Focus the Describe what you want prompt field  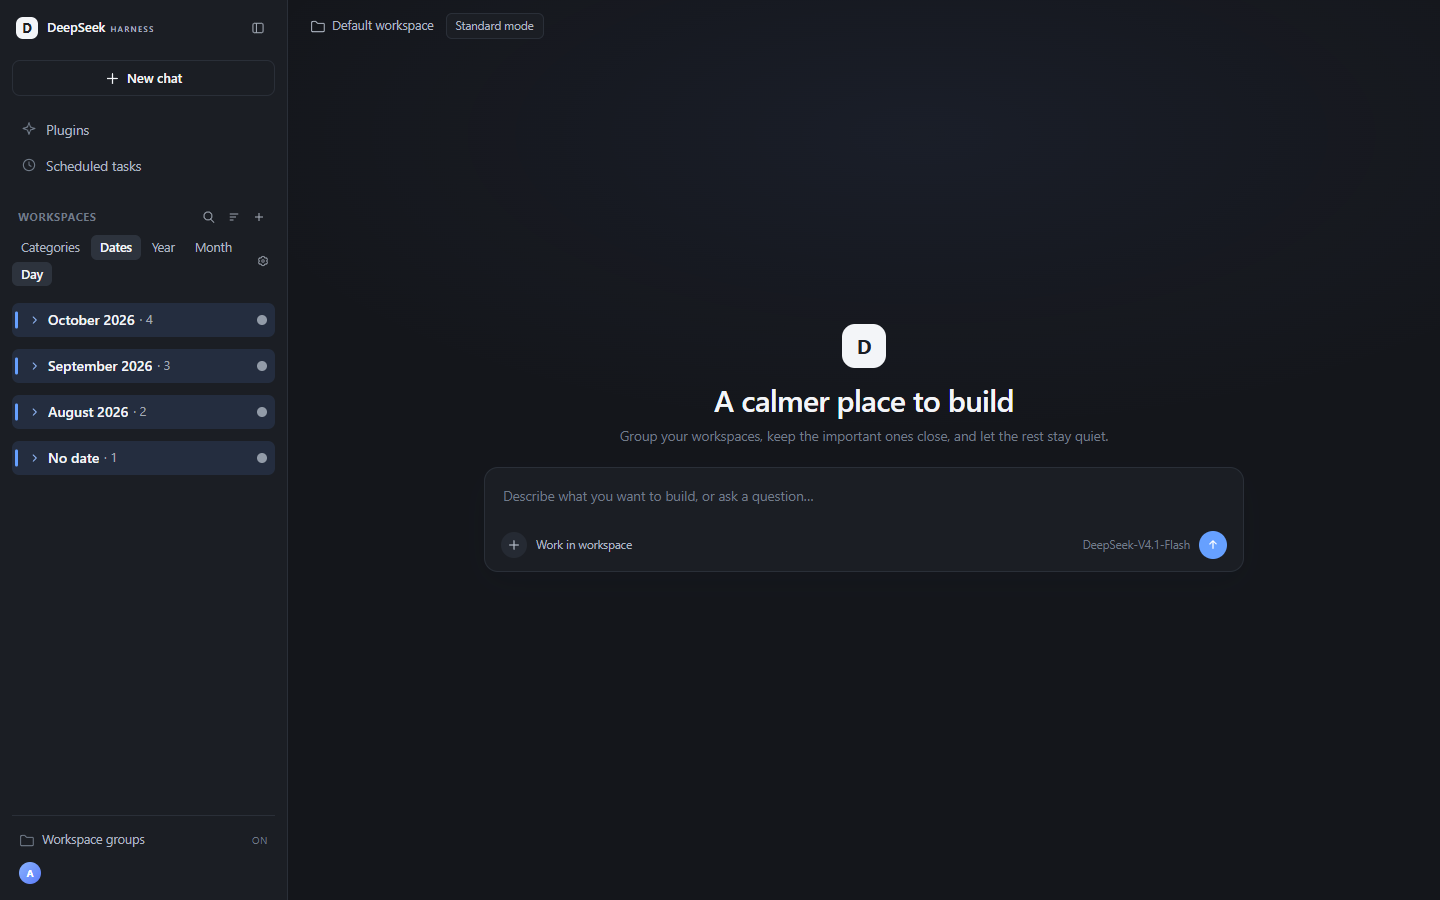[864, 496]
